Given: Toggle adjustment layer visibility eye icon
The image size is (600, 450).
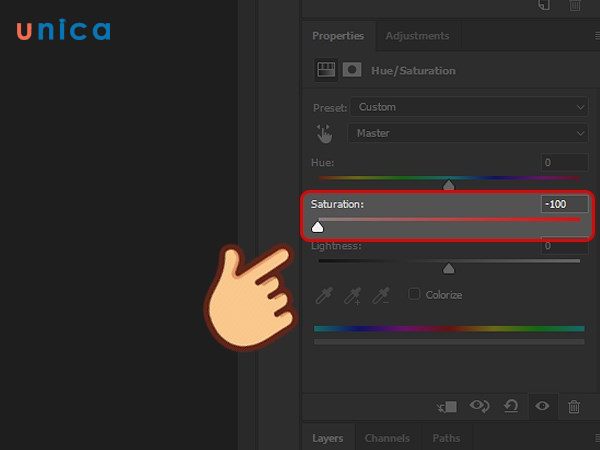Looking at the screenshot, I should click(542, 406).
